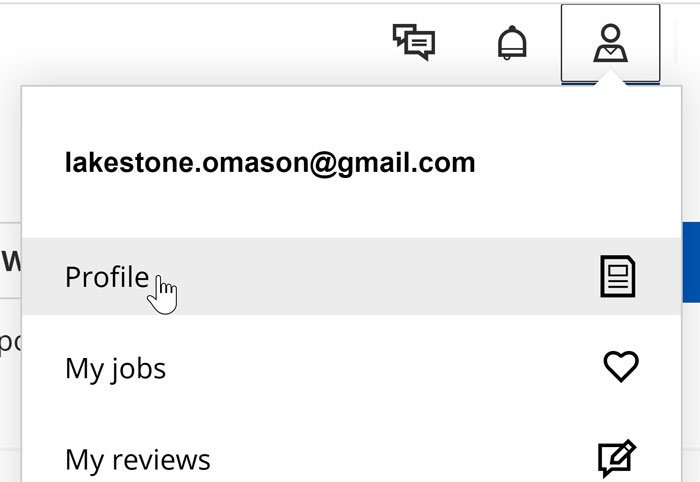Click the notifications bell icon
Viewport: 700px width, 482px height.
(x=512, y=43)
